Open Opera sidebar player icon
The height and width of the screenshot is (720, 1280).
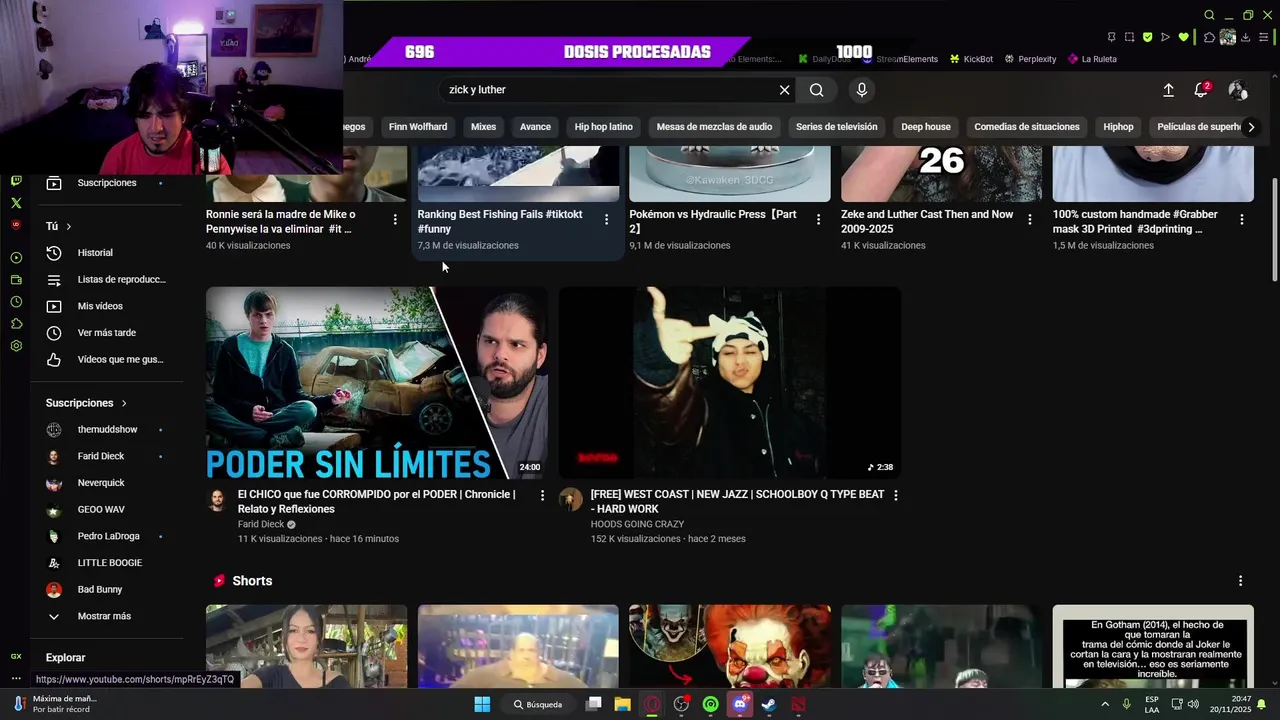point(16,258)
